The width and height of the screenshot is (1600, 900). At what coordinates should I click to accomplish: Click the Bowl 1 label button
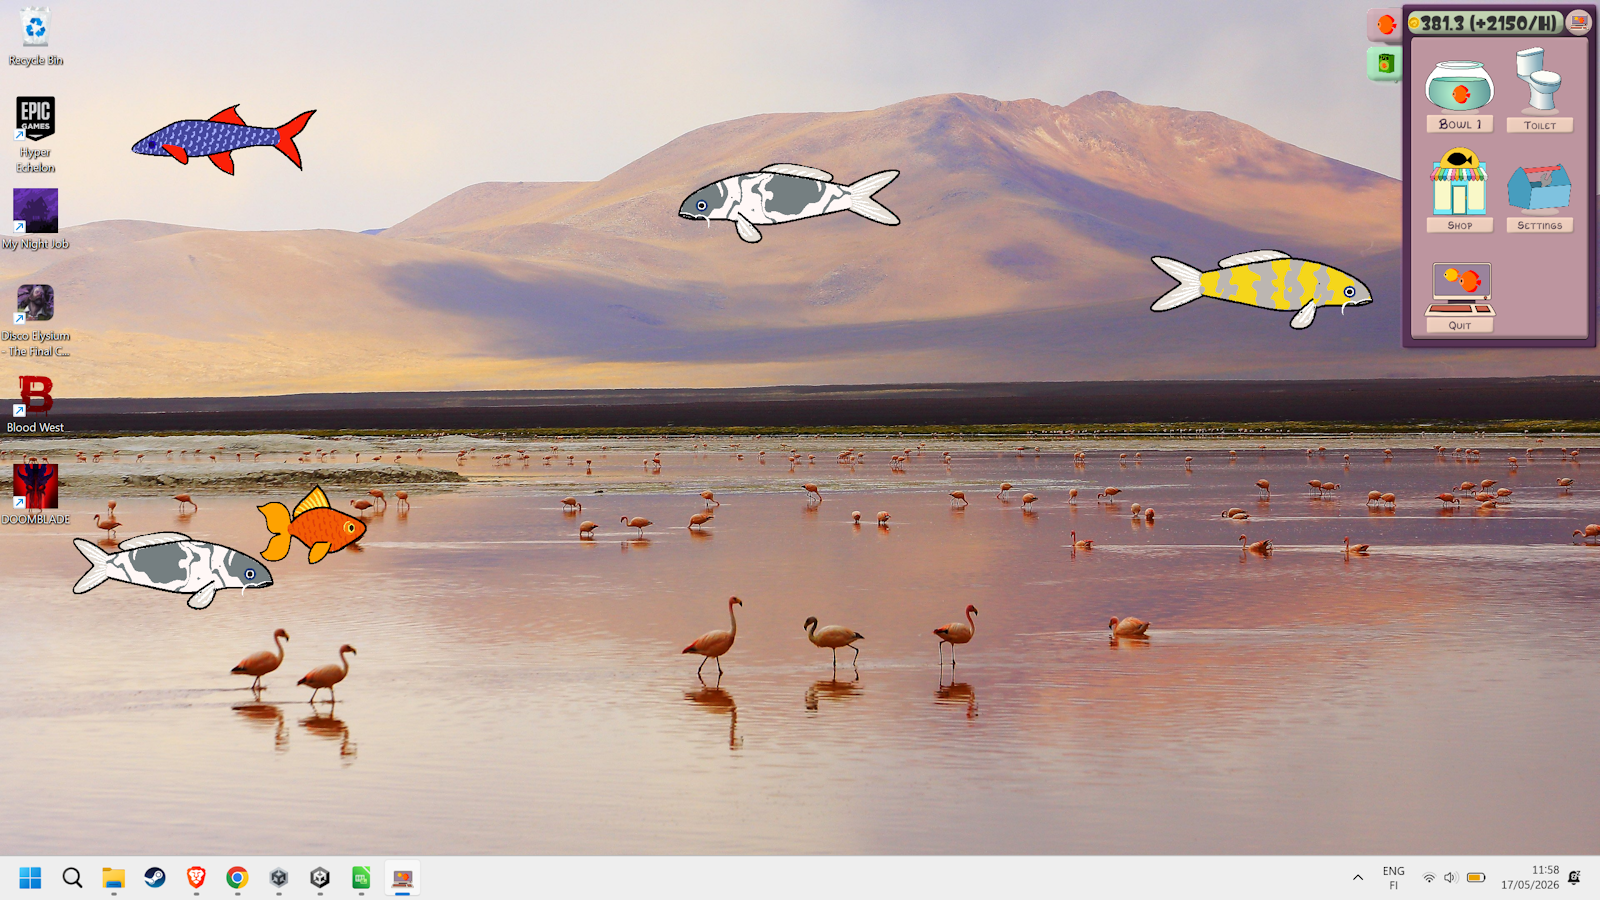point(1460,124)
